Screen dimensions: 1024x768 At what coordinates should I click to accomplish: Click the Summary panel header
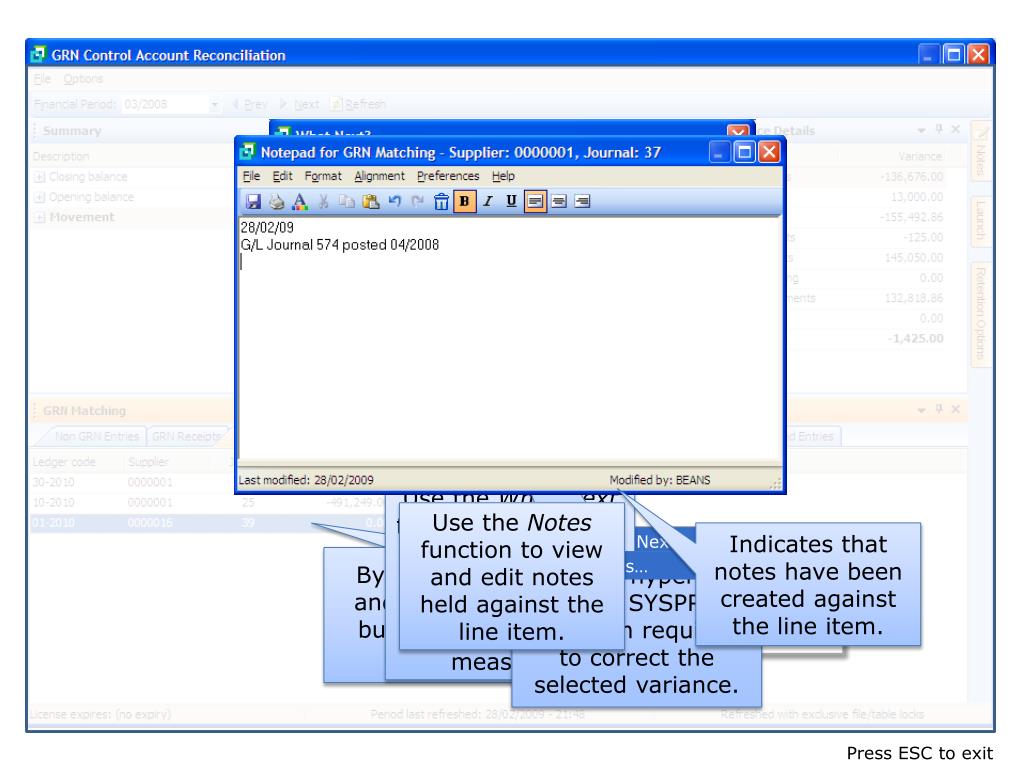click(x=72, y=131)
